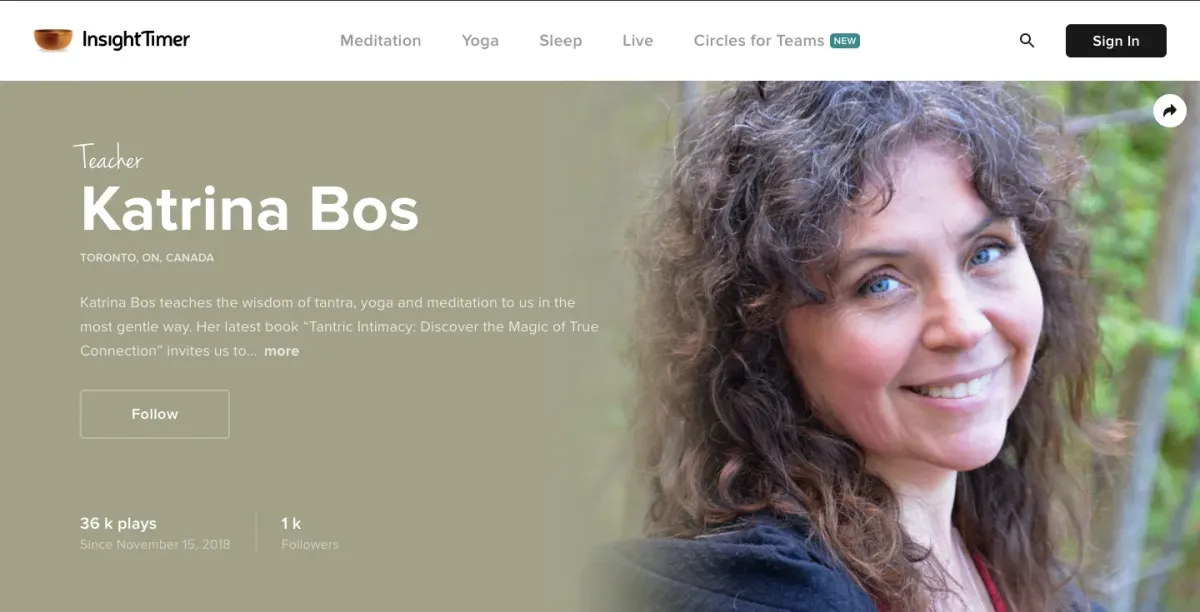Click the NEW badge beside Circles for Teams

point(846,41)
